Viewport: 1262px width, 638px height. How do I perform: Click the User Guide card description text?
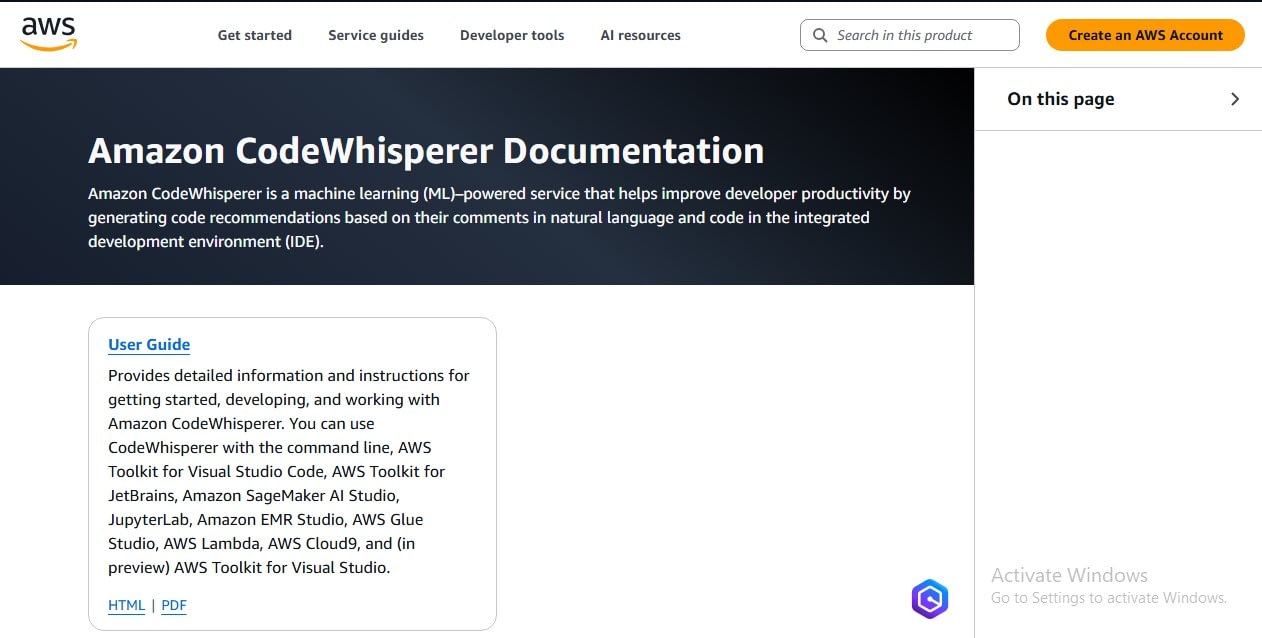tap(289, 471)
